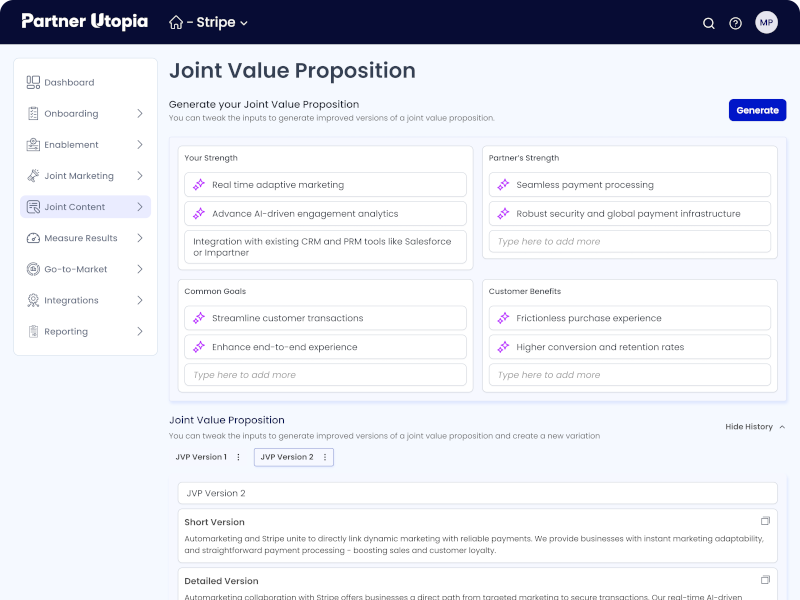Open Reporting in the sidebar
Viewport: 800px width, 600px height.
click(x=66, y=332)
